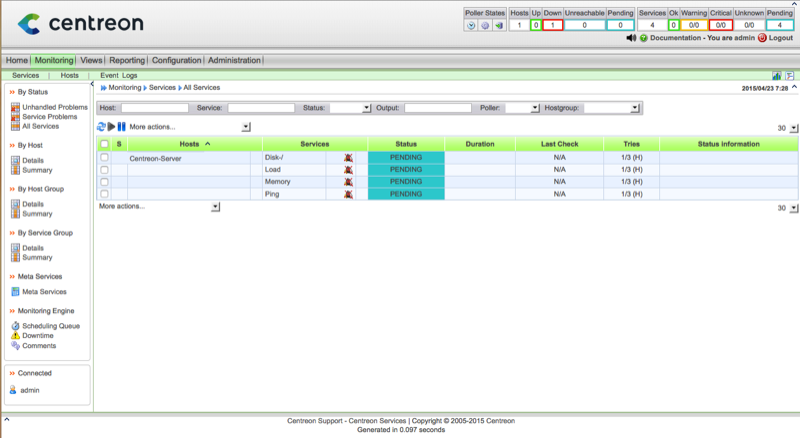800x438 pixels.
Task: Open the Configuration menu tab
Action: (x=176, y=60)
